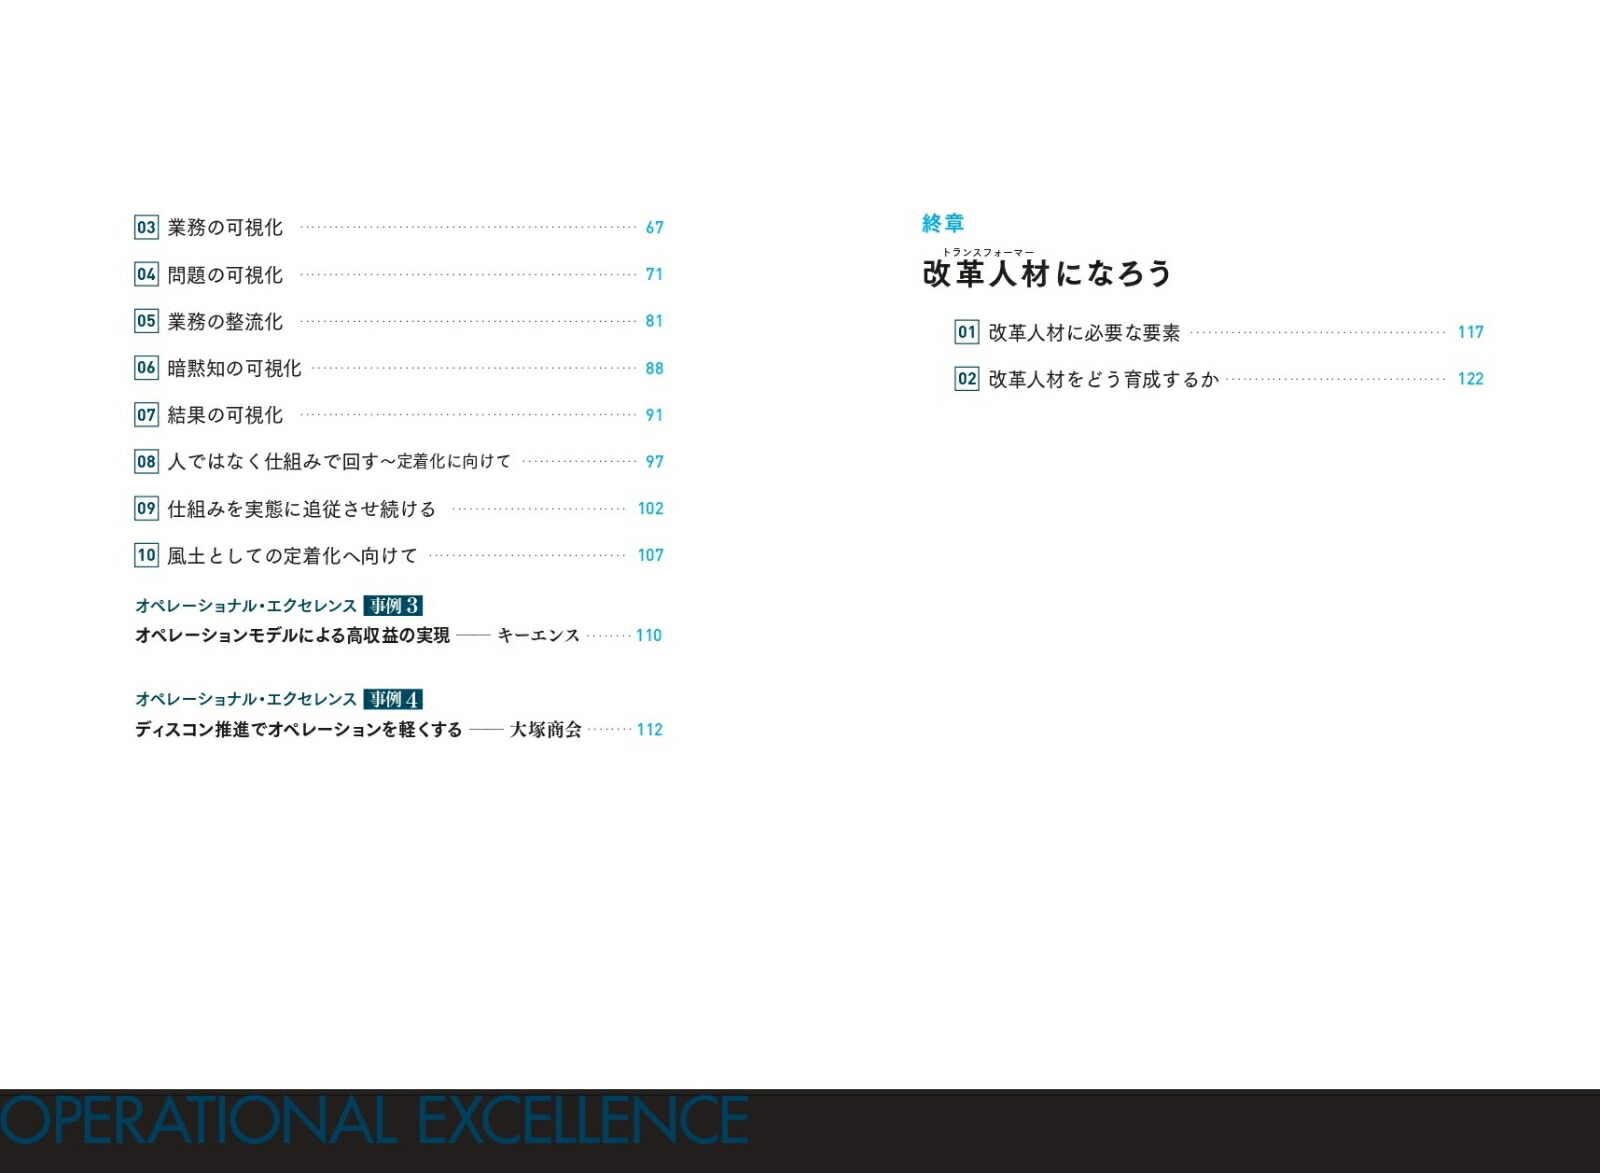Click the 事例3 badge
The image size is (1600, 1173).
click(x=393, y=606)
